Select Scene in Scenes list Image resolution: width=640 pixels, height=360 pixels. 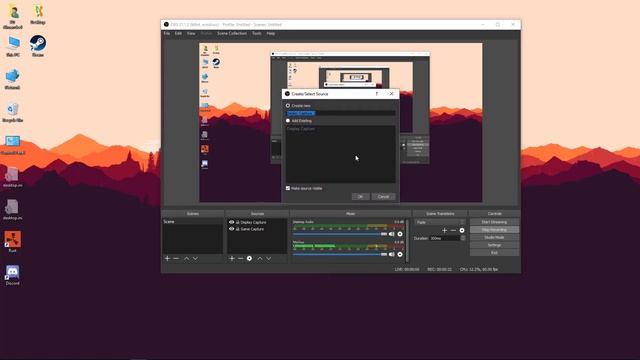tap(193, 222)
